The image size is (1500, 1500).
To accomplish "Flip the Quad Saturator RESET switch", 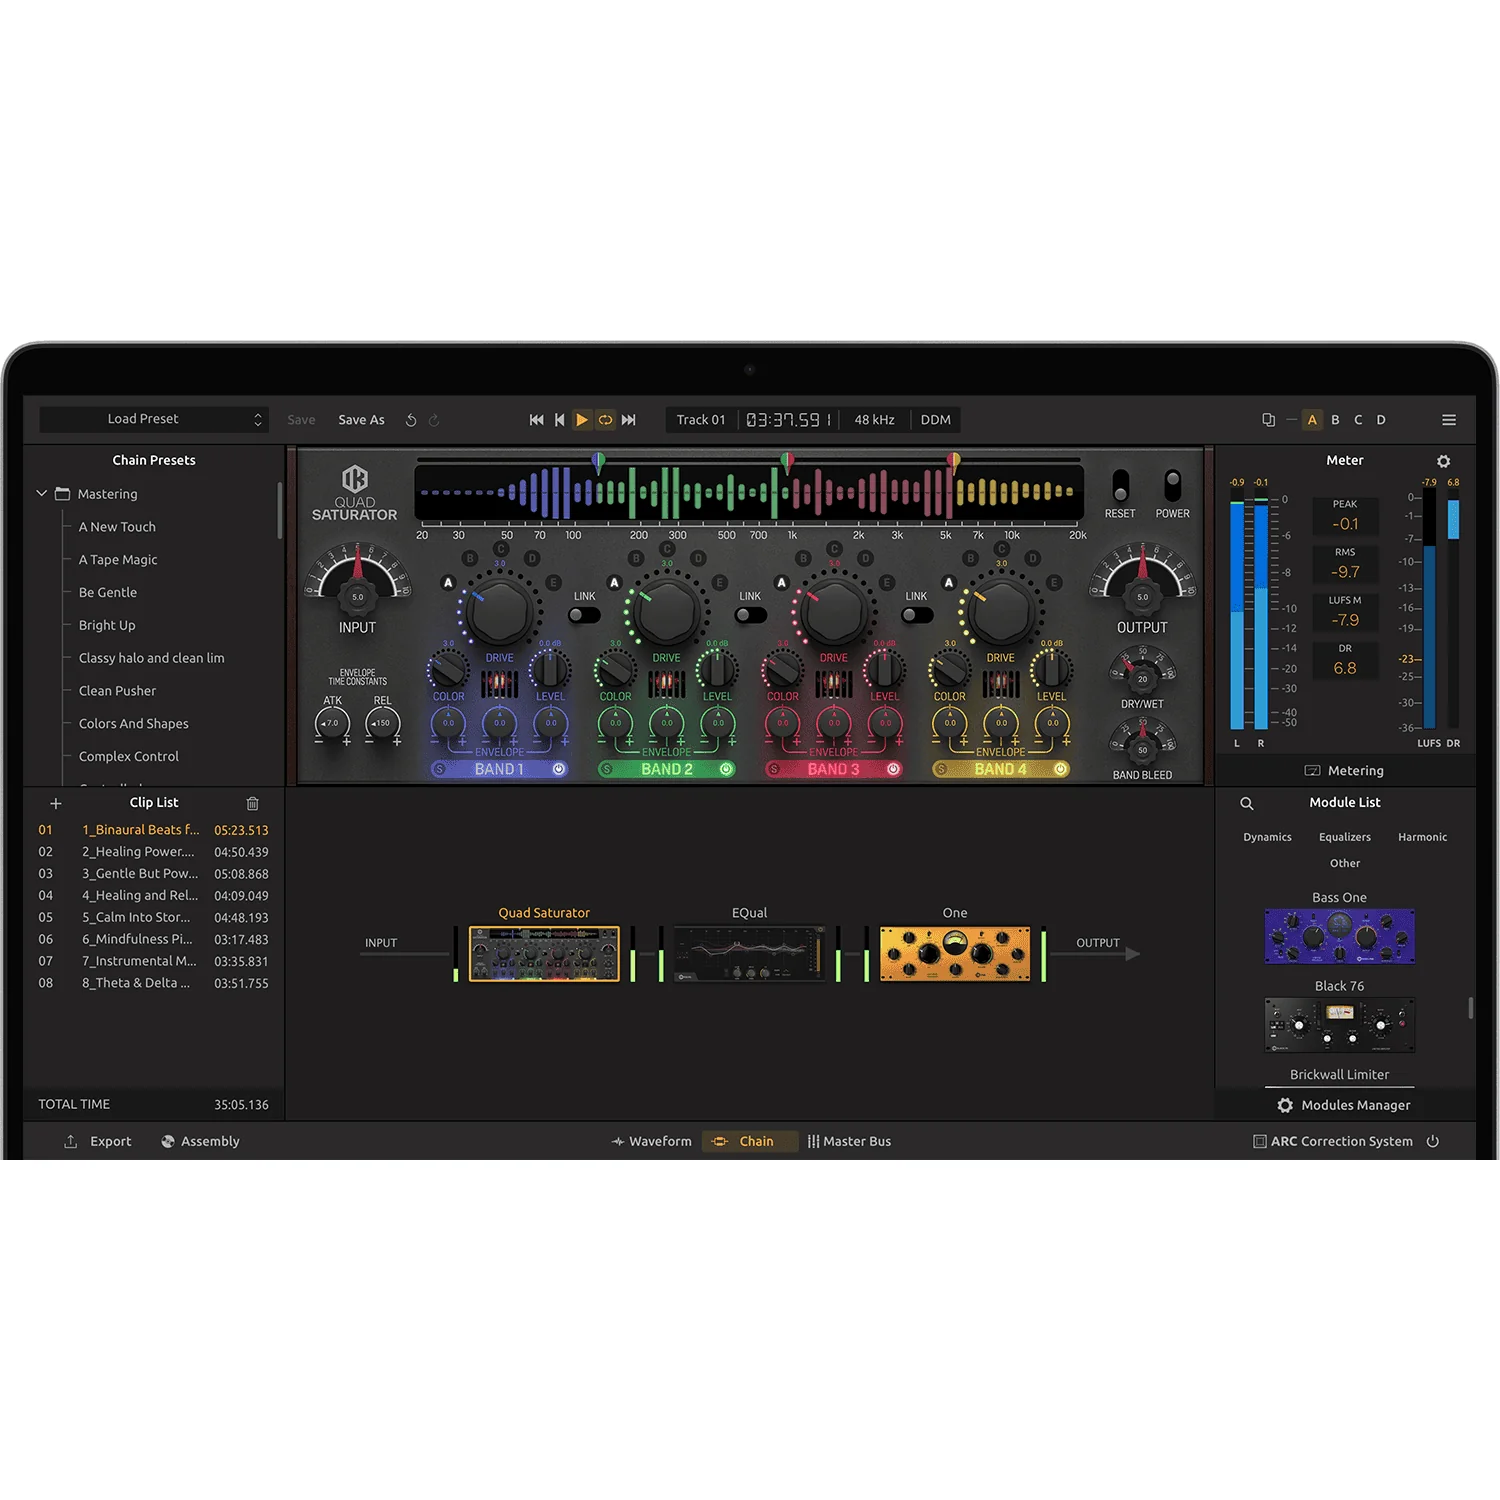I will click(x=1120, y=485).
